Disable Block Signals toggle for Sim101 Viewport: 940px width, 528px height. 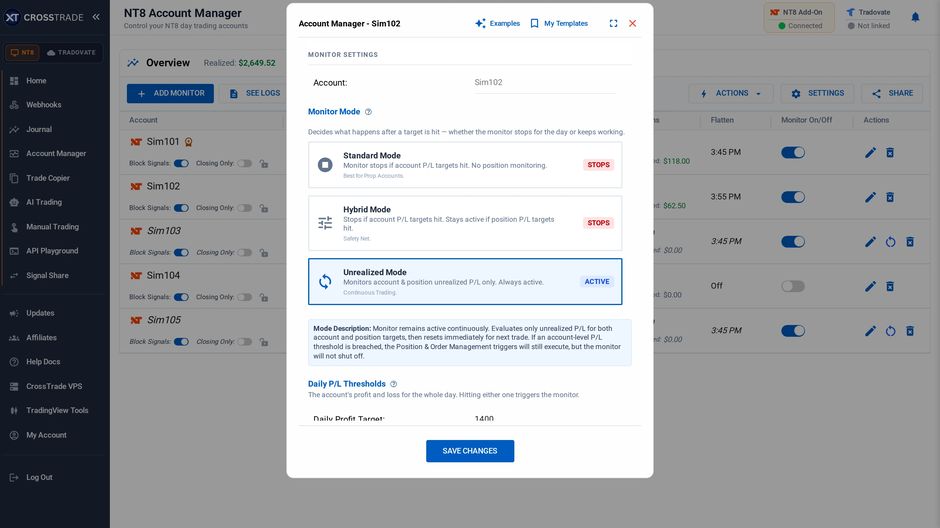click(181, 164)
